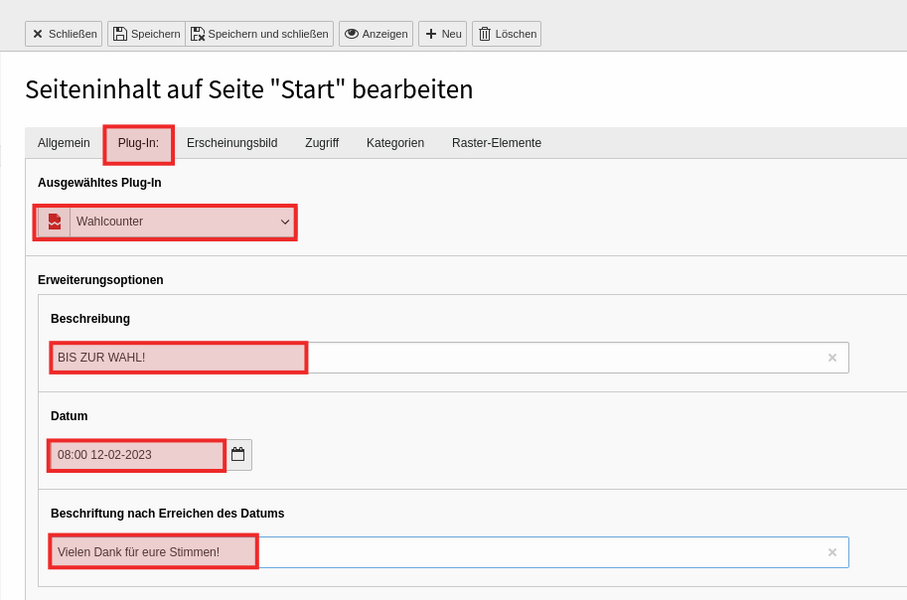Clear the Beschriftung field with X
The height and width of the screenshot is (600, 907).
click(x=832, y=552)
